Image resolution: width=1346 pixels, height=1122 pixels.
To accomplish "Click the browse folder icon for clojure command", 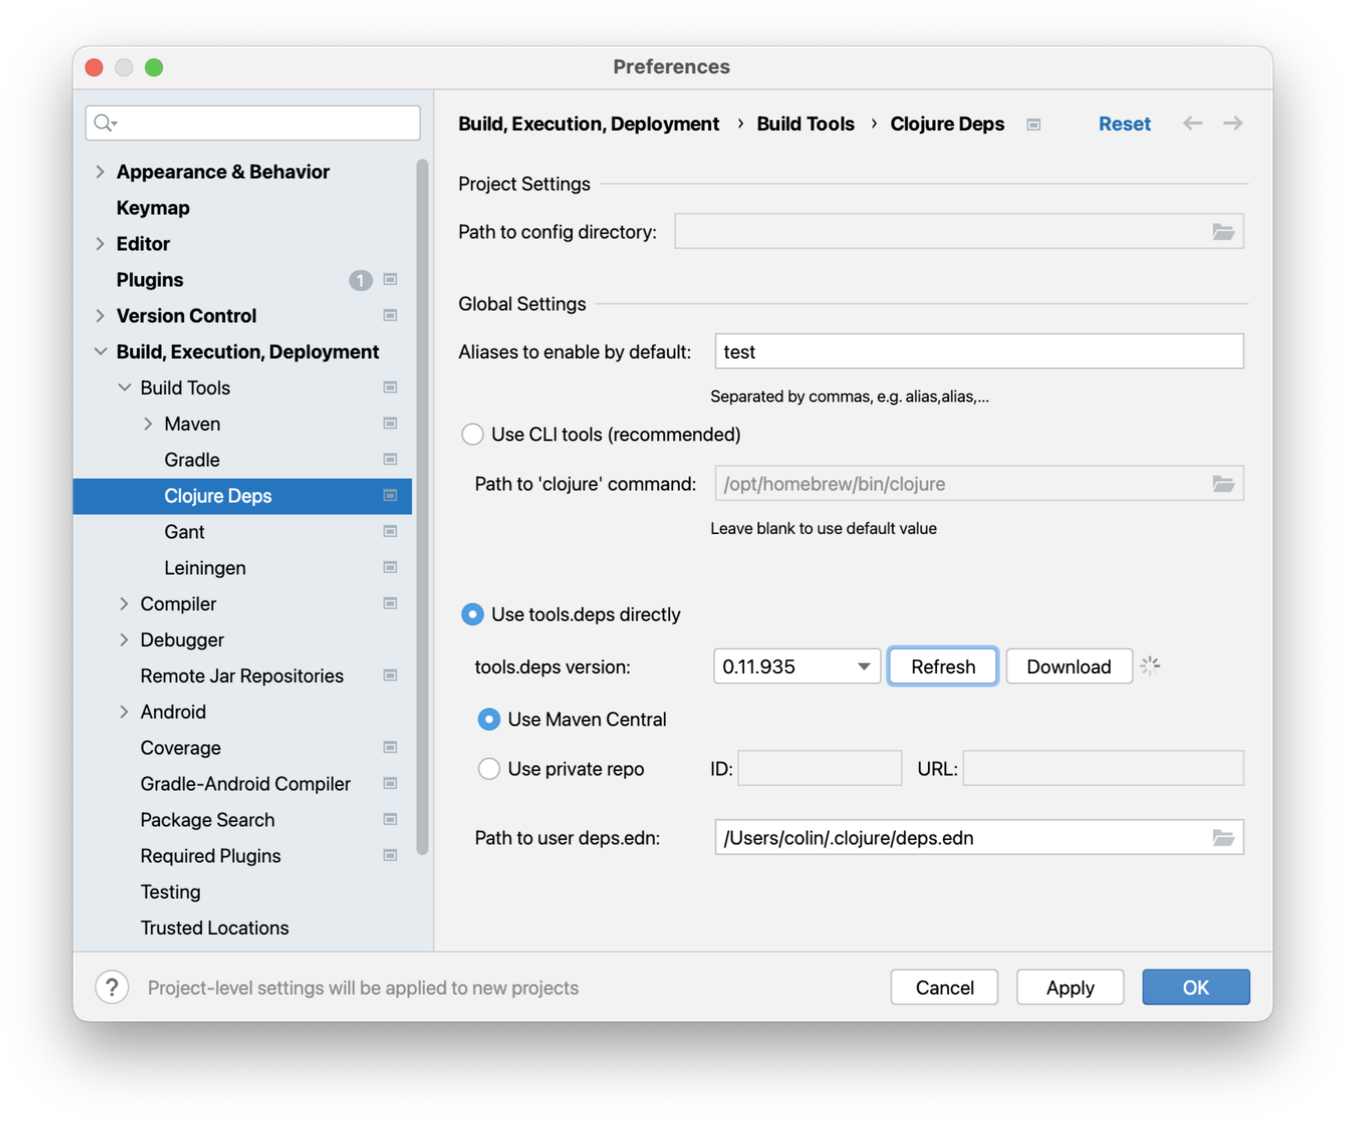I will click(1222, 484).
